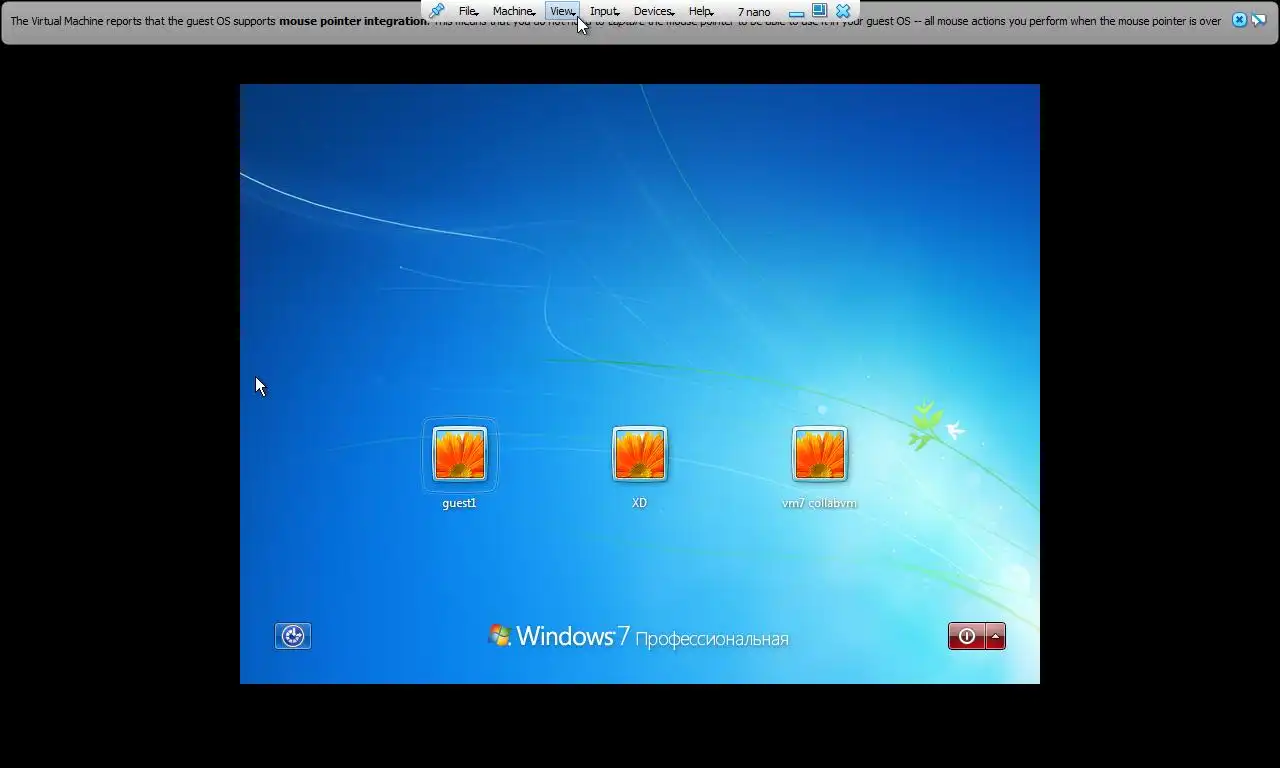Select the vm7 collabvm account picture
The height and width of the screenshot is (768, 1280).
coord(820,454)
